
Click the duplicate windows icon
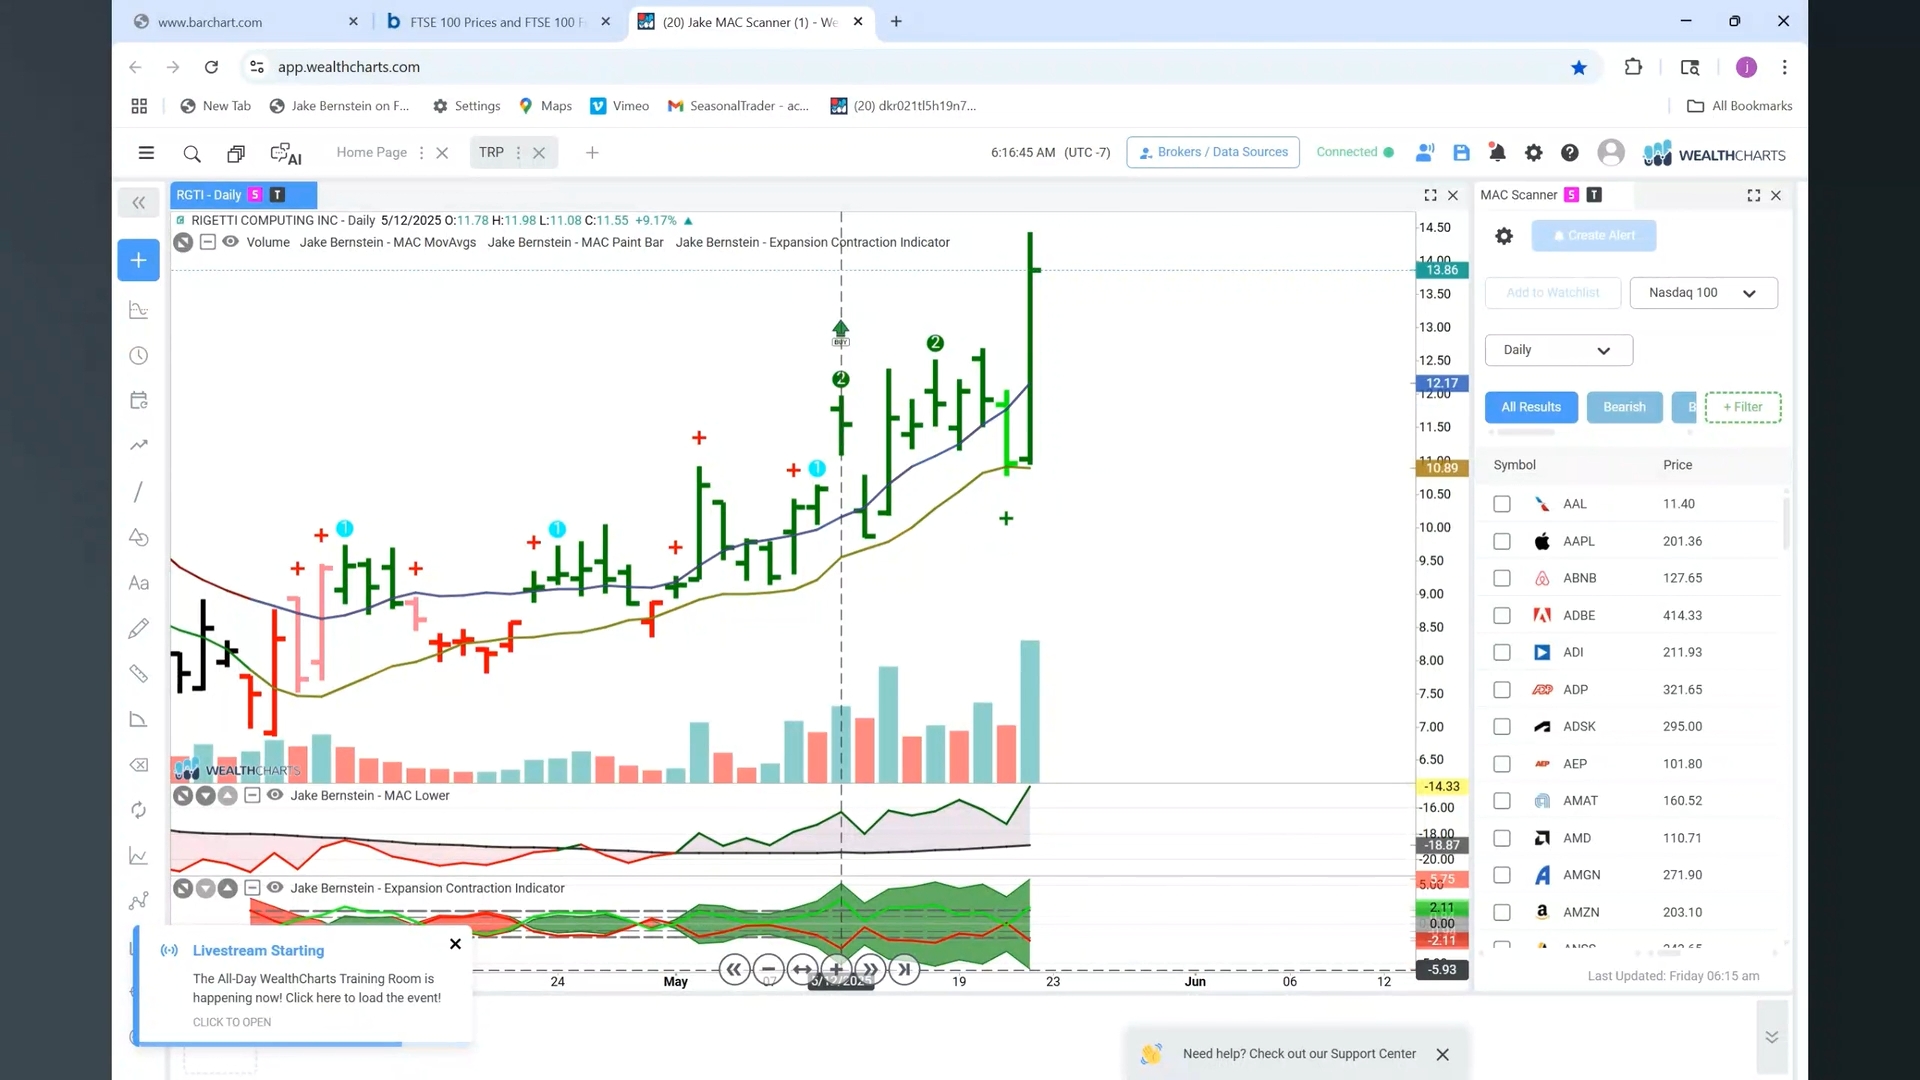(x=236, y=153)
